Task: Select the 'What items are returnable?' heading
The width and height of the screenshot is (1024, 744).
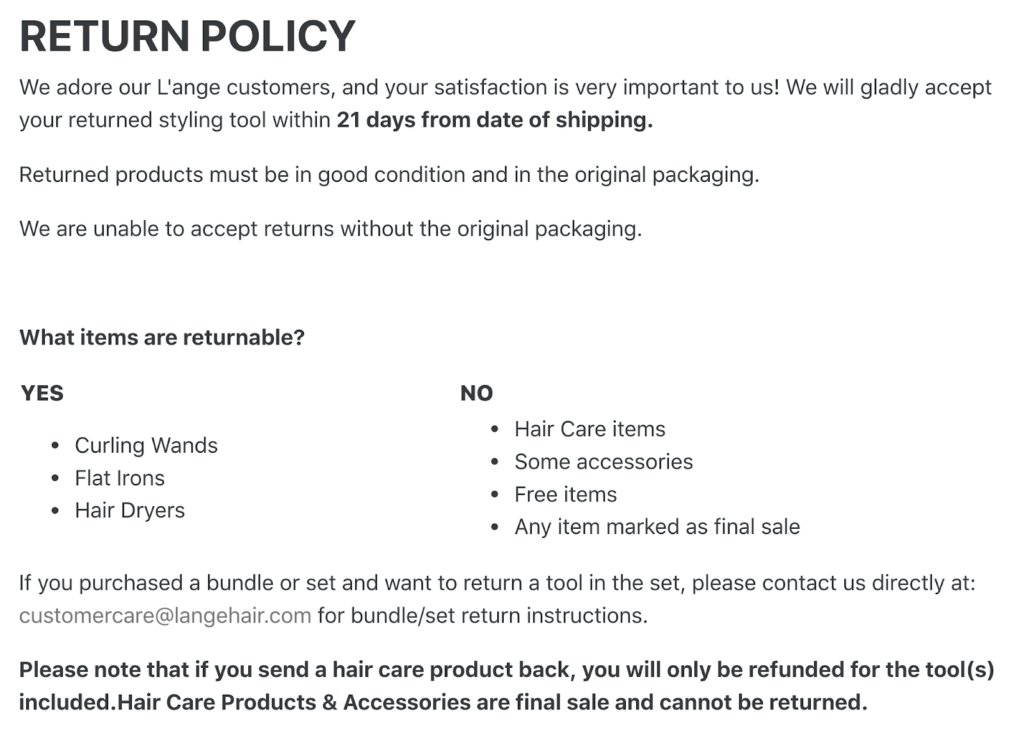Action: (x=162, y=337)
